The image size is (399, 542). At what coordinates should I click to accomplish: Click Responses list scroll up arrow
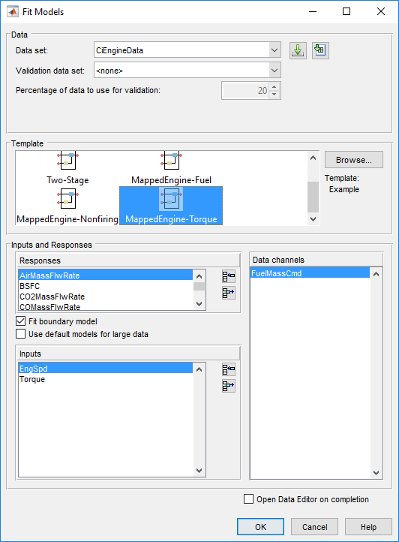coord(199,276)
